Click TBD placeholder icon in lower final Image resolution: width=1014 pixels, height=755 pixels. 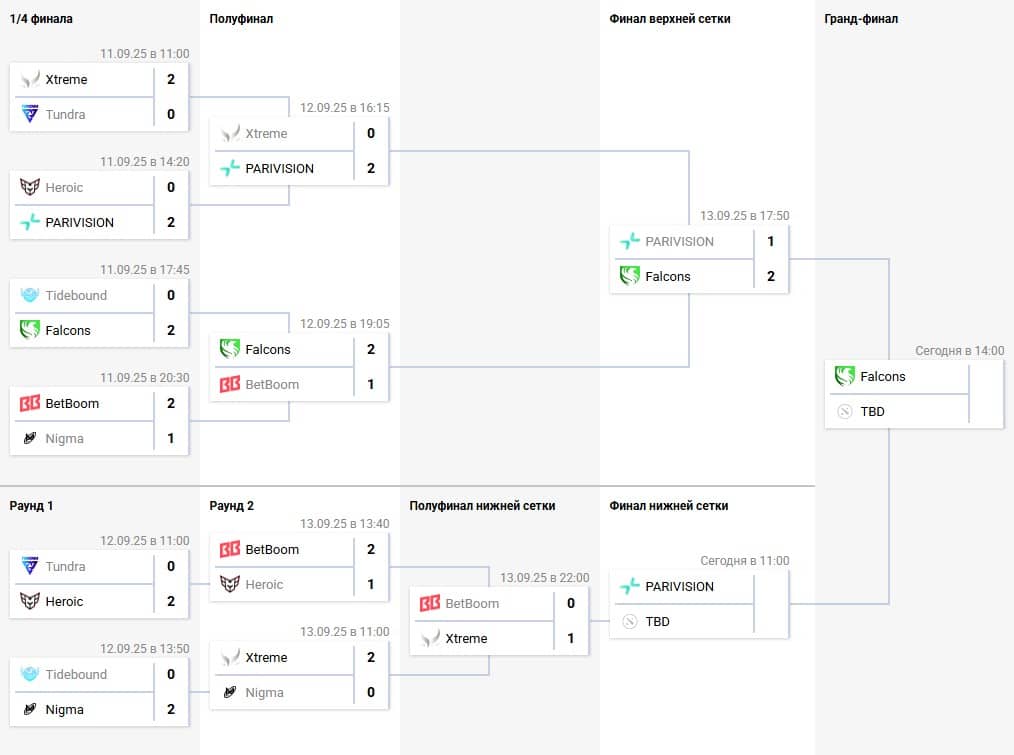(630, 622)
